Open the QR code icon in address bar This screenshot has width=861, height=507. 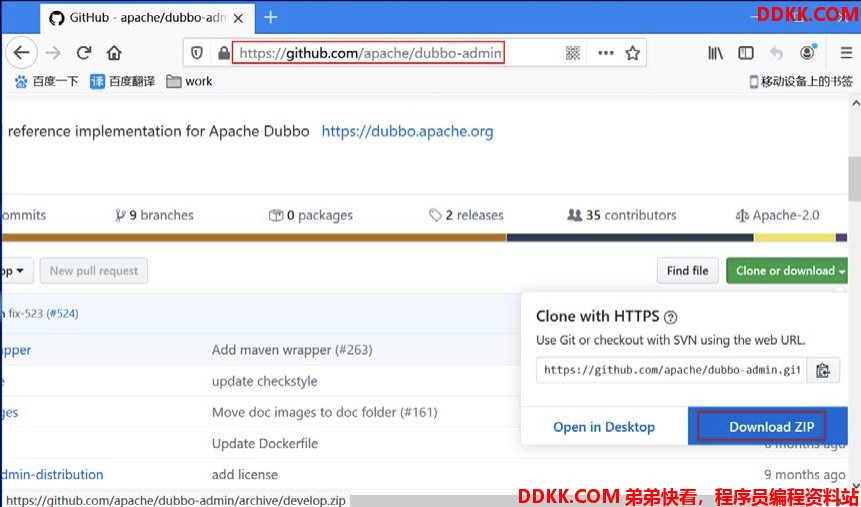[573, 53]
